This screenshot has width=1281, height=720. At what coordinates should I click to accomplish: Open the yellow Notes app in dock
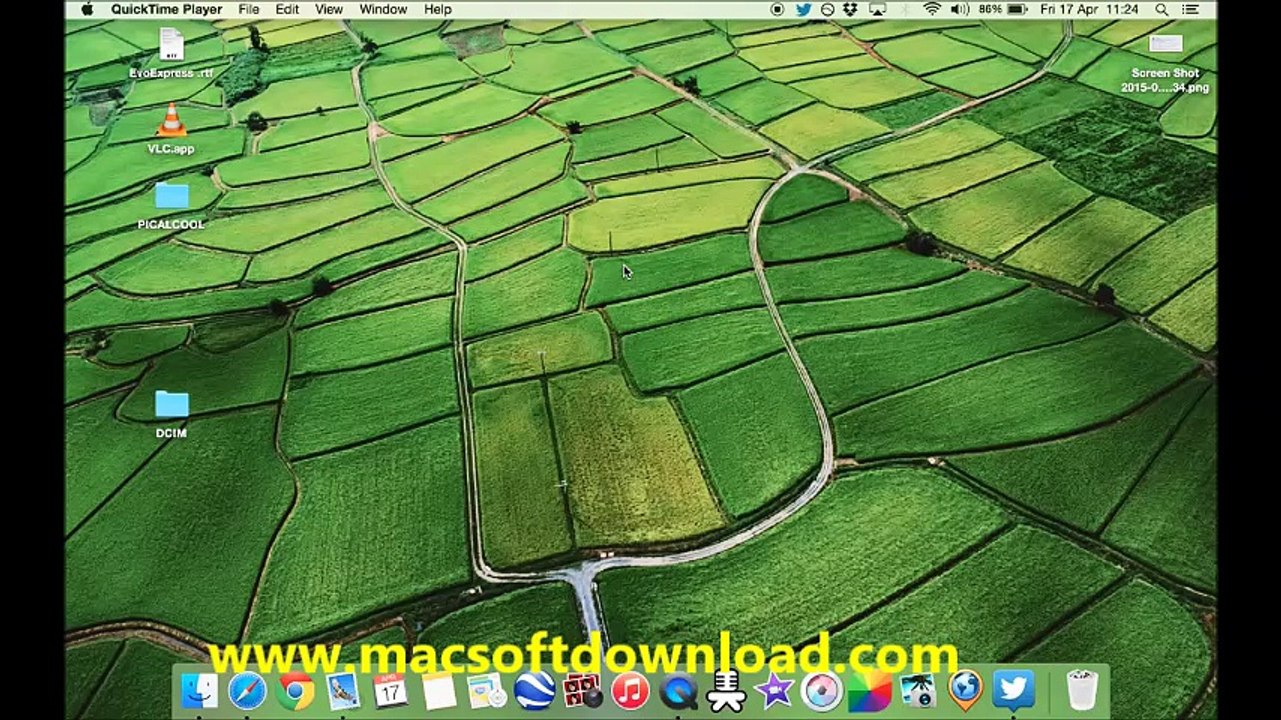[x=438, y=690]
